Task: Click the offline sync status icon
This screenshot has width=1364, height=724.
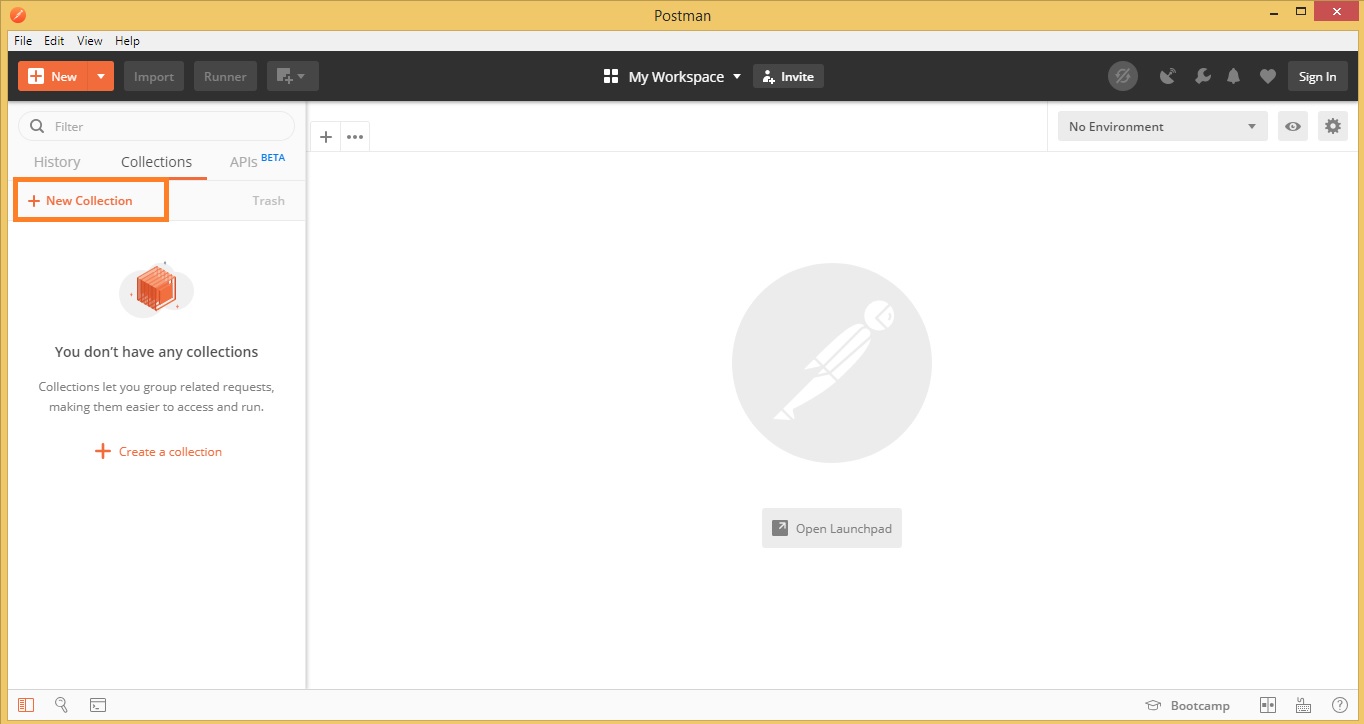Action: coord(1123,77)
